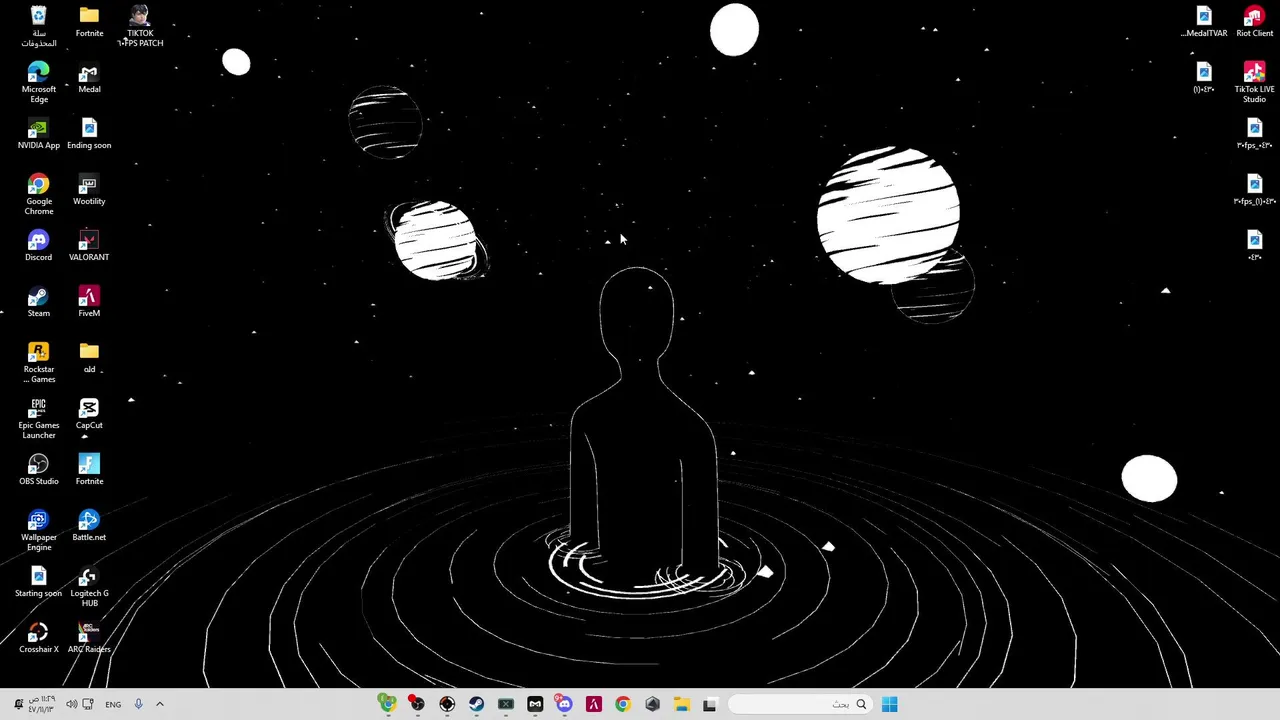The width and height of the screenshot is (1280, 720).
Task: Launch the ARC Raiders desktop shortcut
Action: tap(89, 638)
